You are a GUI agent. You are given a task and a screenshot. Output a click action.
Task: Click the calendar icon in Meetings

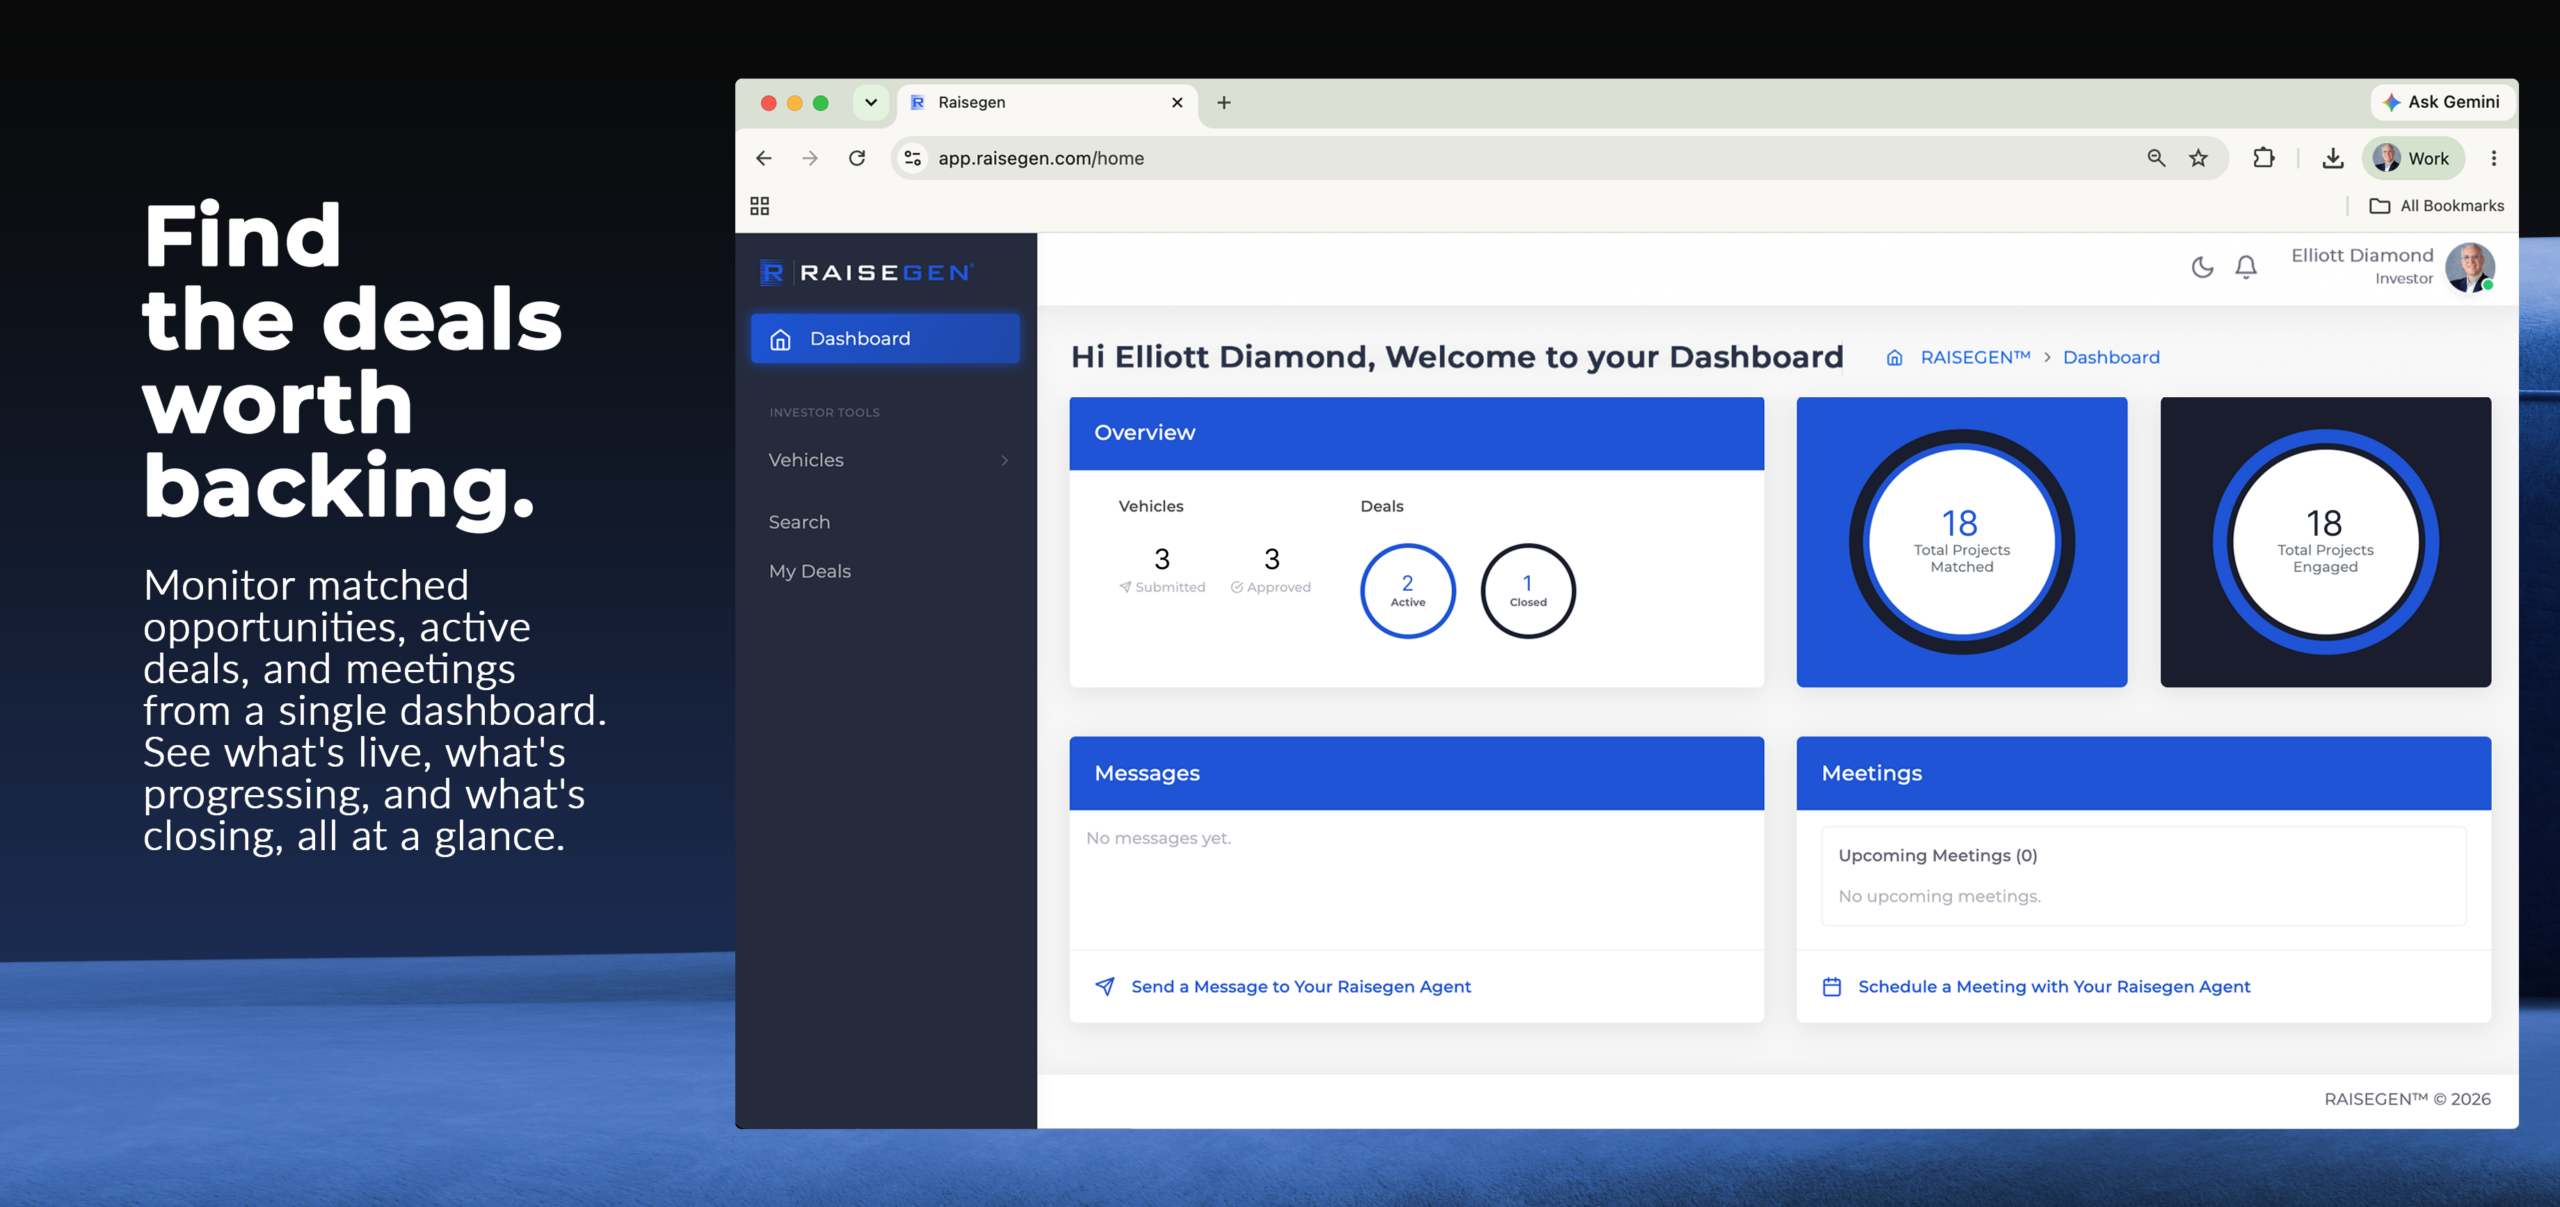[x=1831, y=986]
